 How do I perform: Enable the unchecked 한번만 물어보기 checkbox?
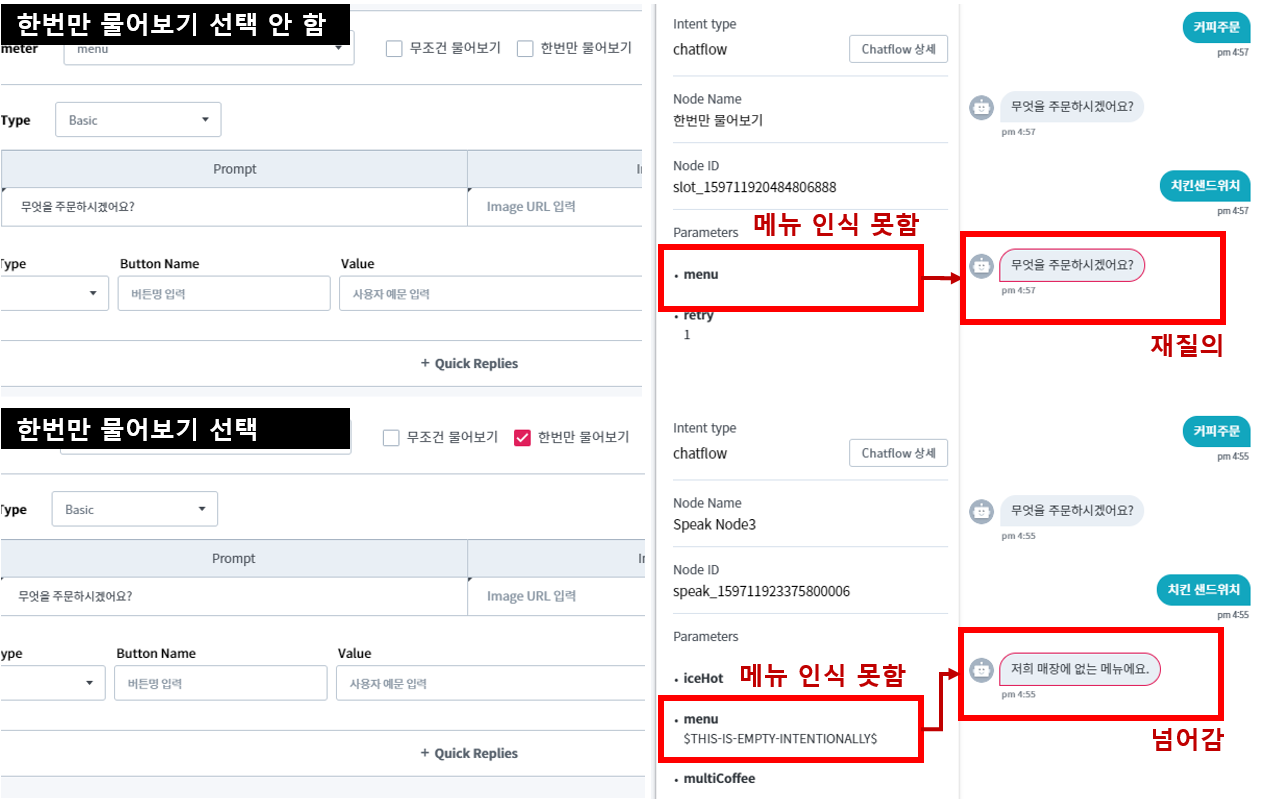(525, 48)
